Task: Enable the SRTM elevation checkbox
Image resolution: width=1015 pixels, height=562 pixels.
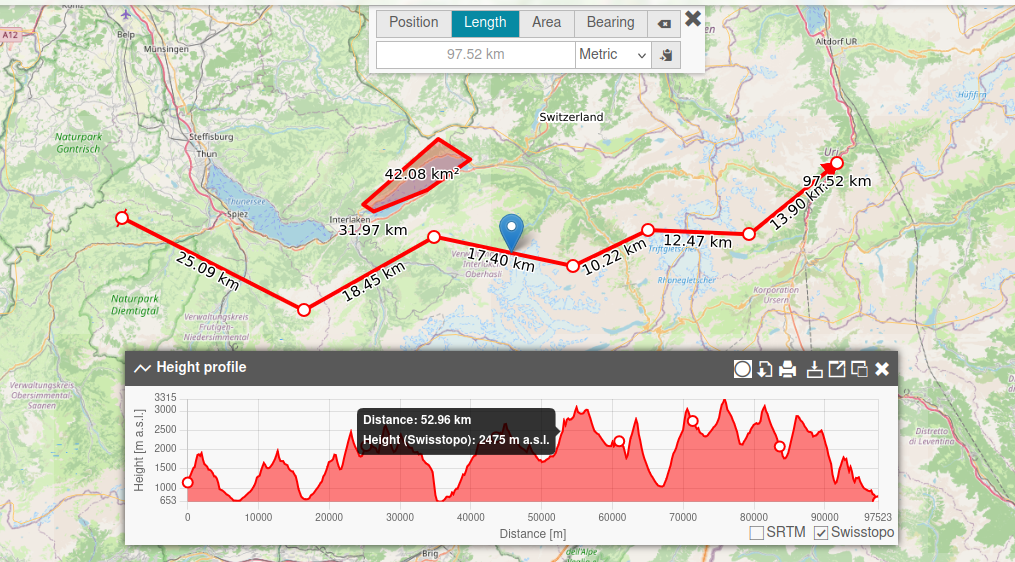Action: pyautogui.click(x=757, y=533)
